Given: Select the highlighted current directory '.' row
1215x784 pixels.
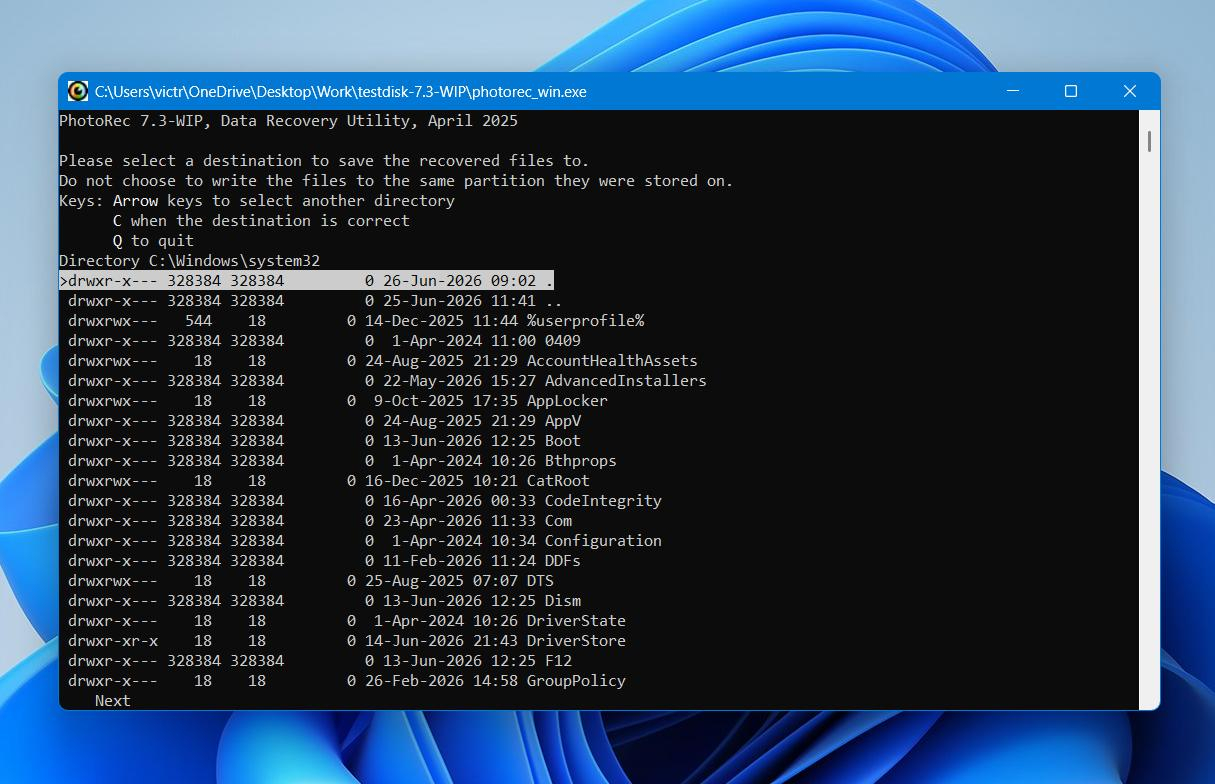Looking at the screenshot, I should point(306,281).
